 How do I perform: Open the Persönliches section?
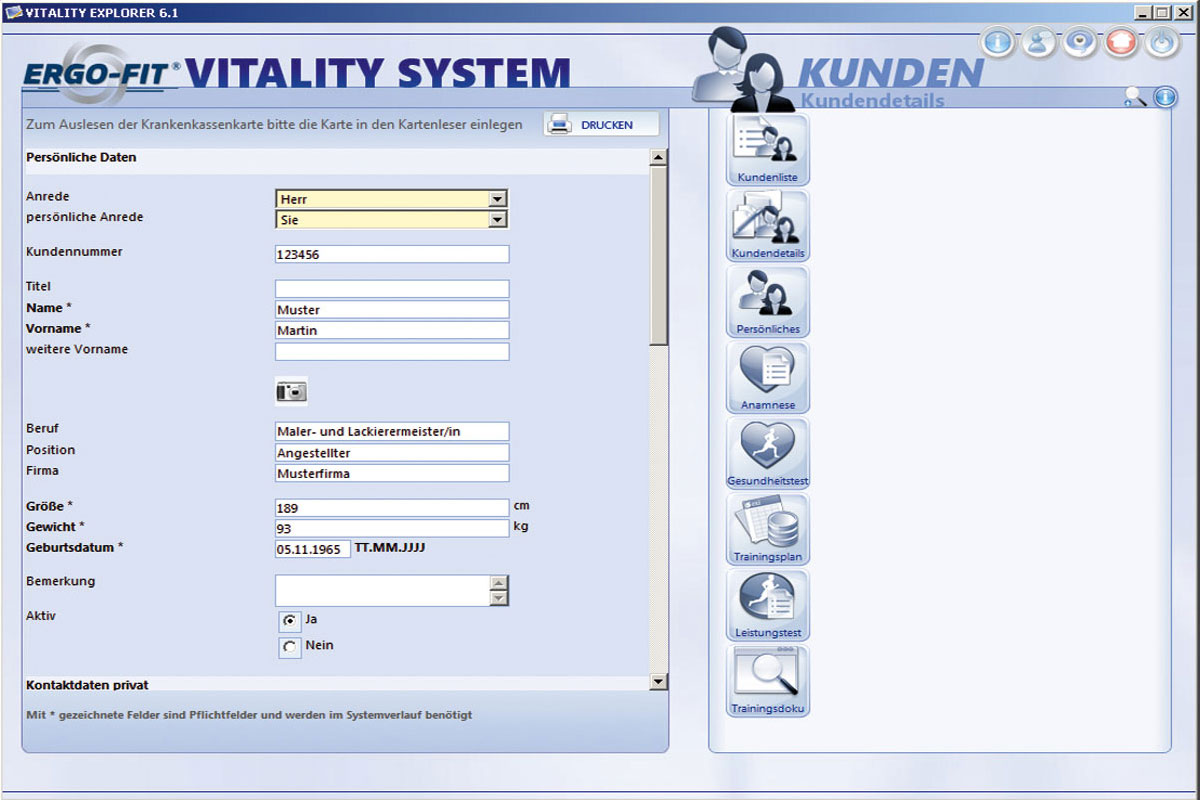coord(768,302)
